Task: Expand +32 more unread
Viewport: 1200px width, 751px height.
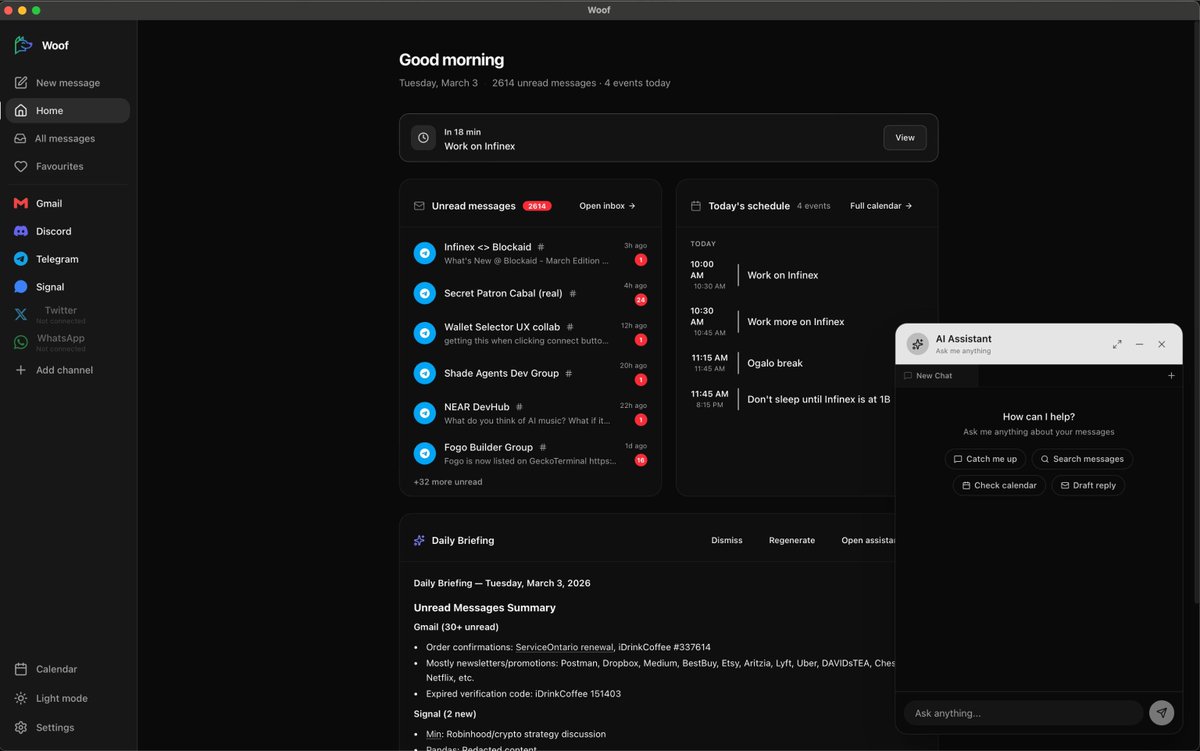Action: tap(448, 482)
